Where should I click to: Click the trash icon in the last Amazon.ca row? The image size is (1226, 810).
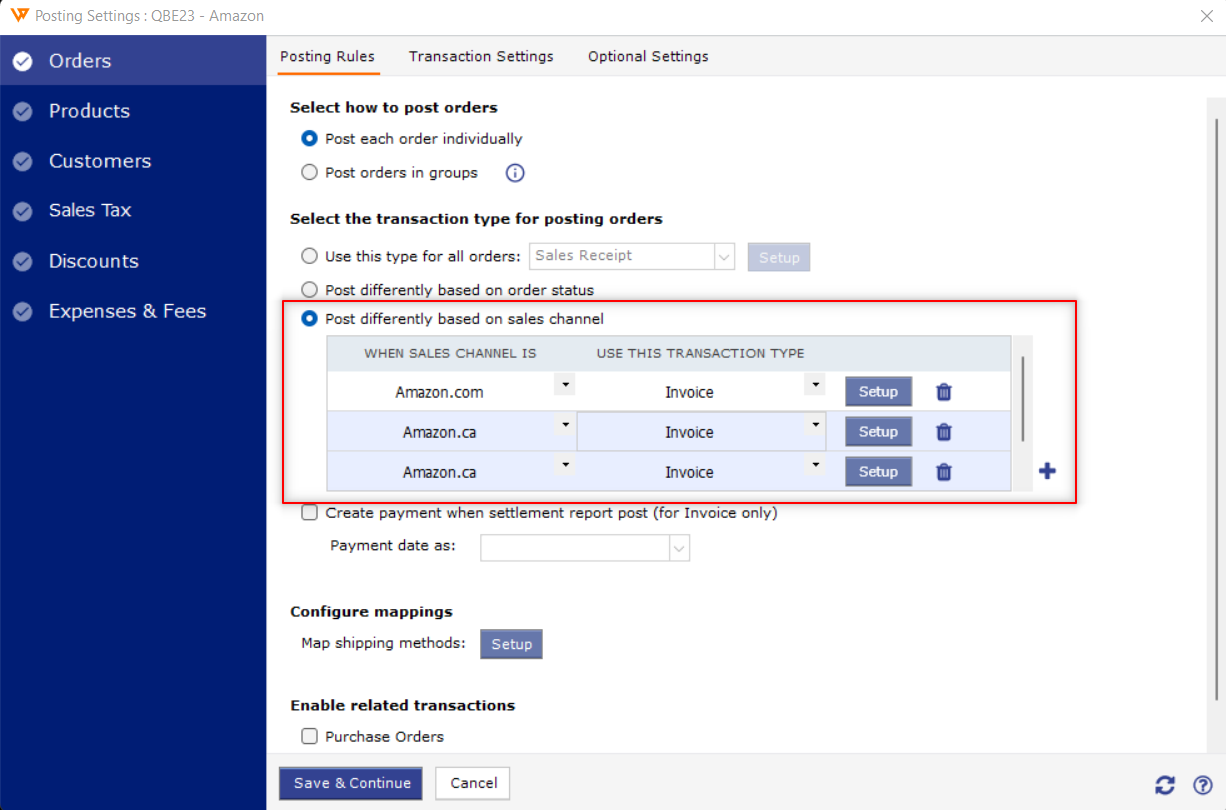point(943,472)
